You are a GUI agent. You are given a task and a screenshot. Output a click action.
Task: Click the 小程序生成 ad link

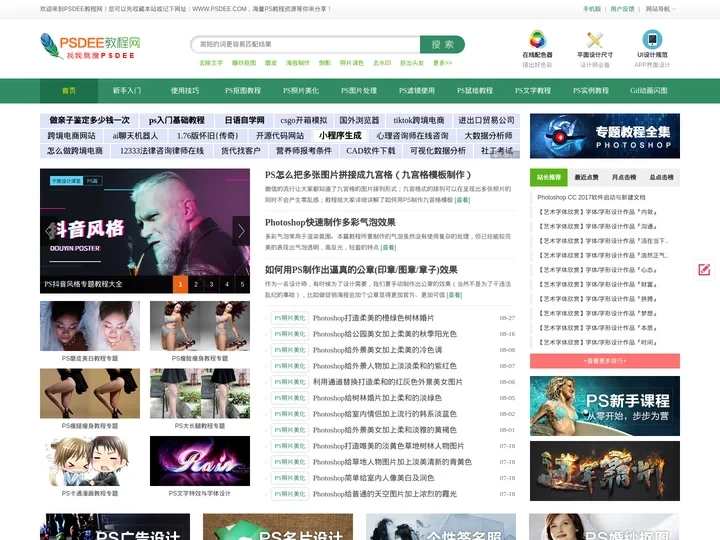(x=340, y=135)
